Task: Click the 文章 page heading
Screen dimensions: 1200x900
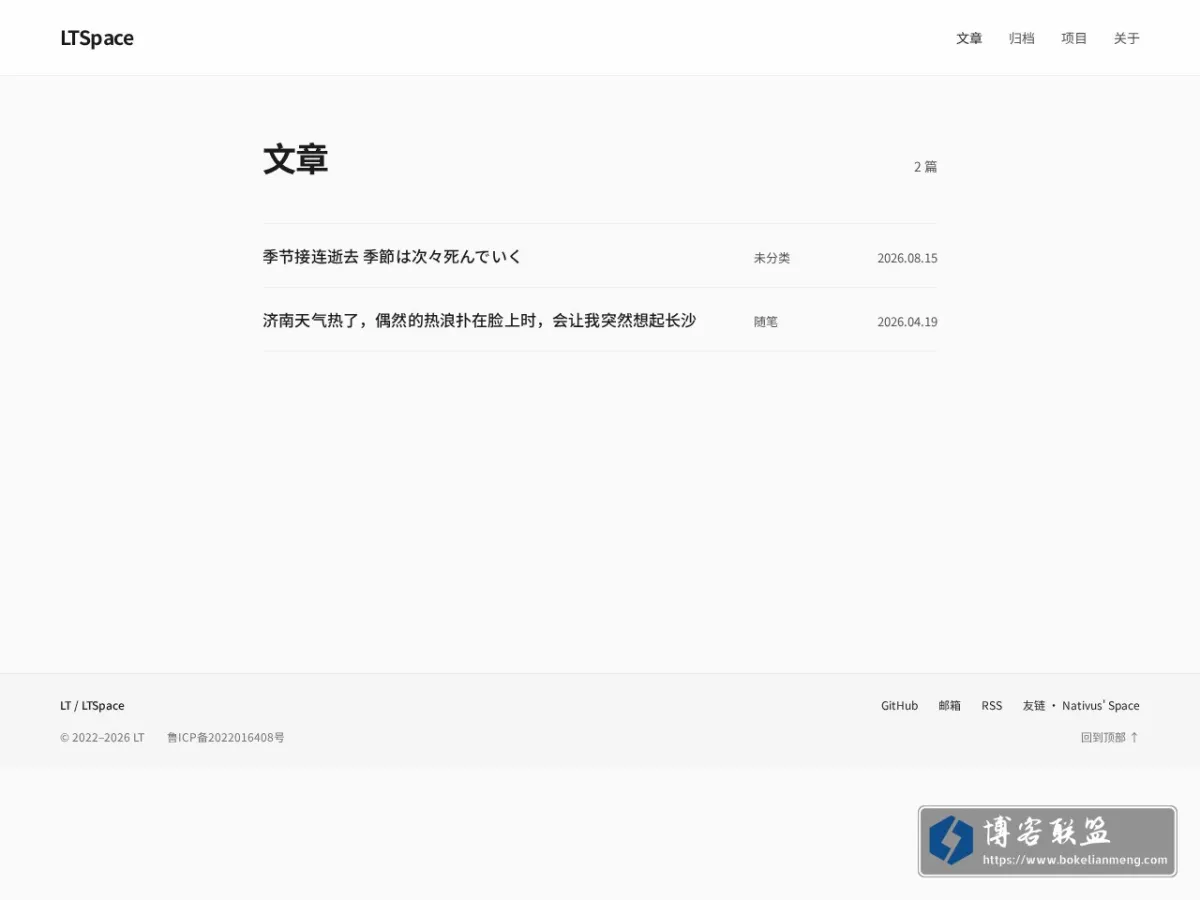Action: (x=295, y=159)
